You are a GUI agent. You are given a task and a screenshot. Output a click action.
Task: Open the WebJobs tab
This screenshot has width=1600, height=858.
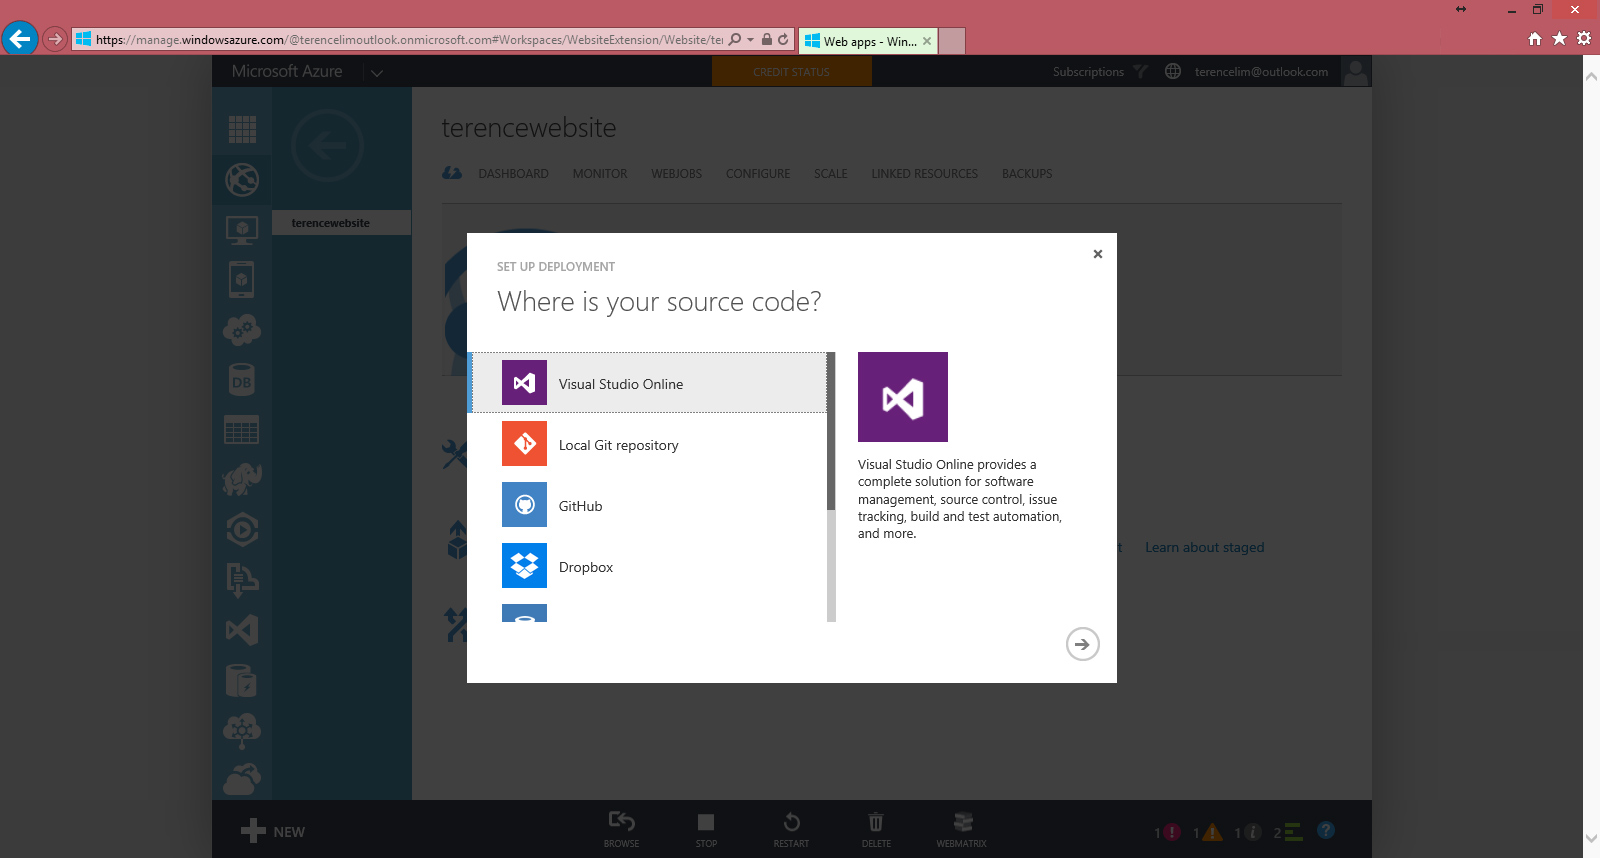pyautogui.click(x=677, y=174)
